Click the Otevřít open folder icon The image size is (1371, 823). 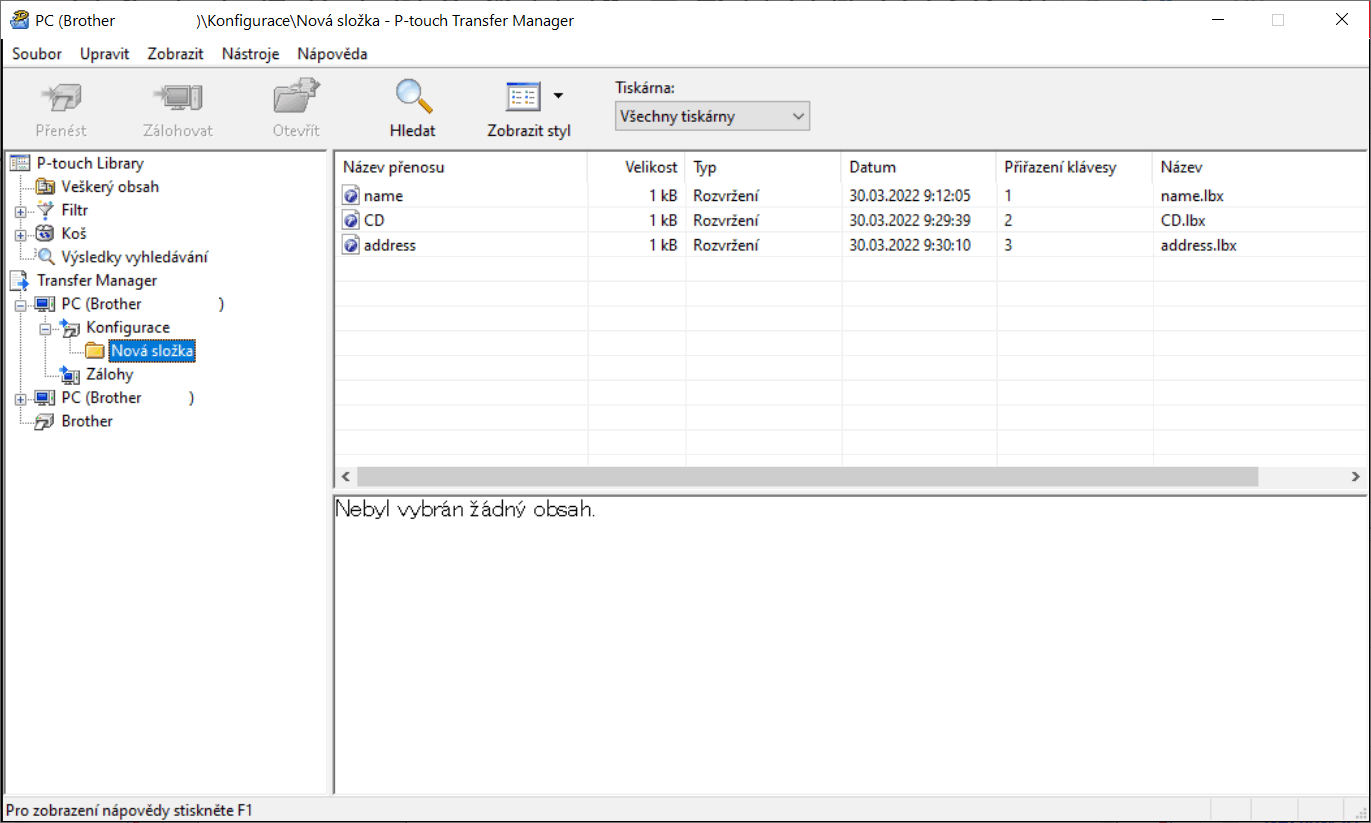coord(296,98)
